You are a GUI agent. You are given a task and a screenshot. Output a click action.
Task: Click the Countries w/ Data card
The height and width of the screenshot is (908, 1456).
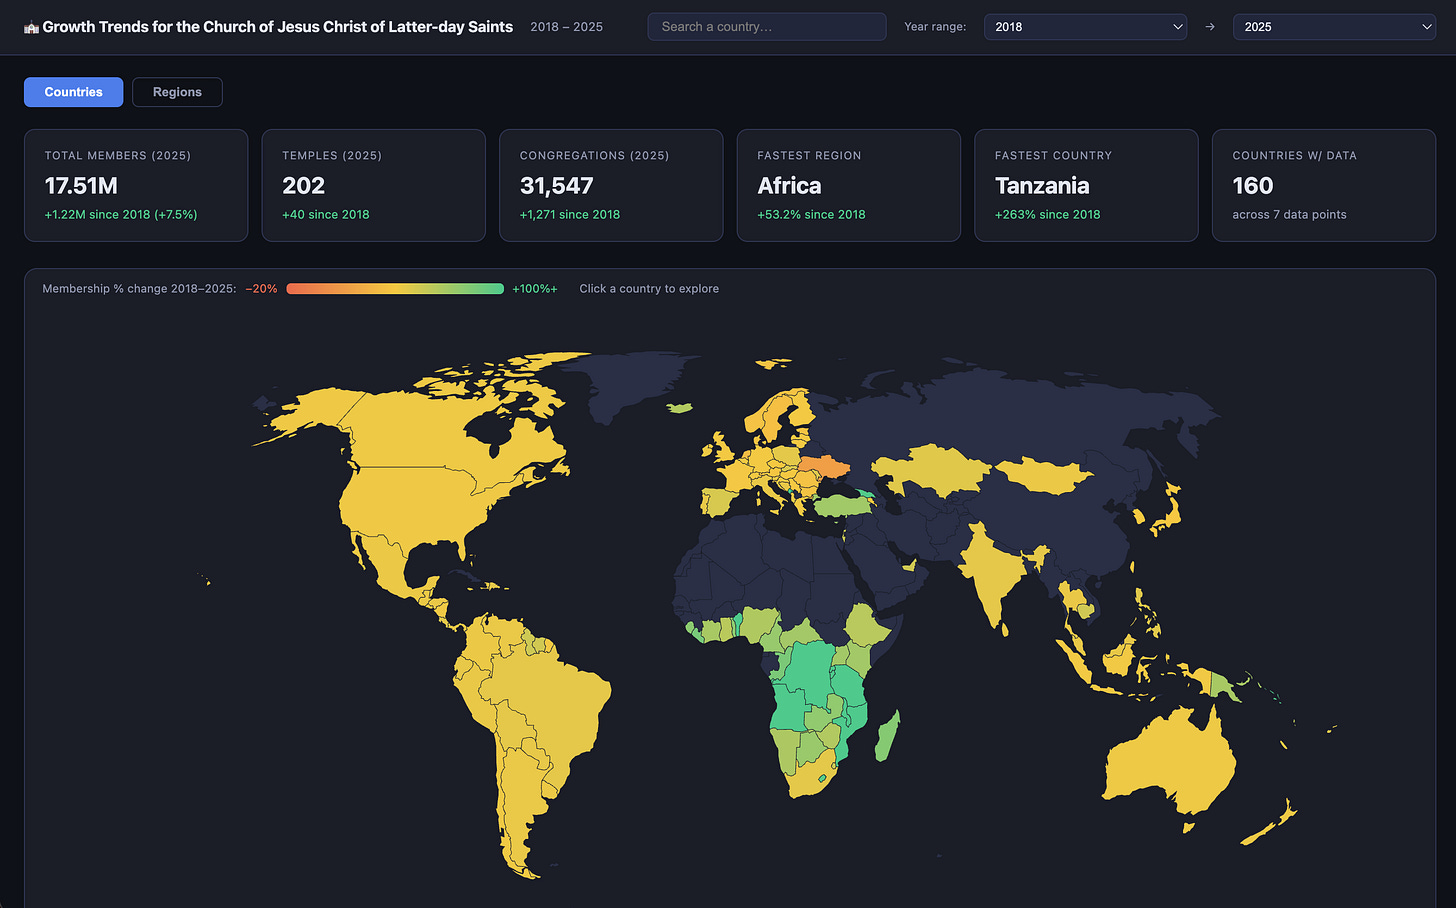[x=1324, y=185]
